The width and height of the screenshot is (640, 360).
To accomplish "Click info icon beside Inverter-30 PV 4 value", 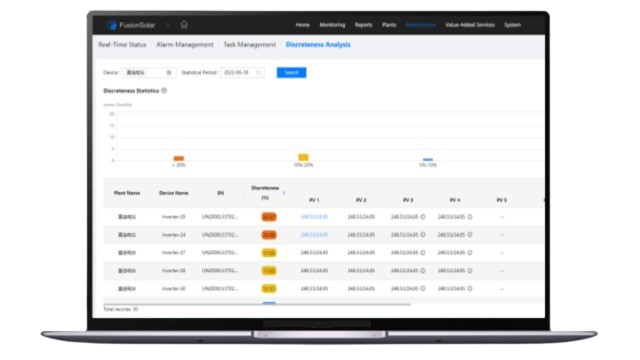I will [x=470, y=289].
